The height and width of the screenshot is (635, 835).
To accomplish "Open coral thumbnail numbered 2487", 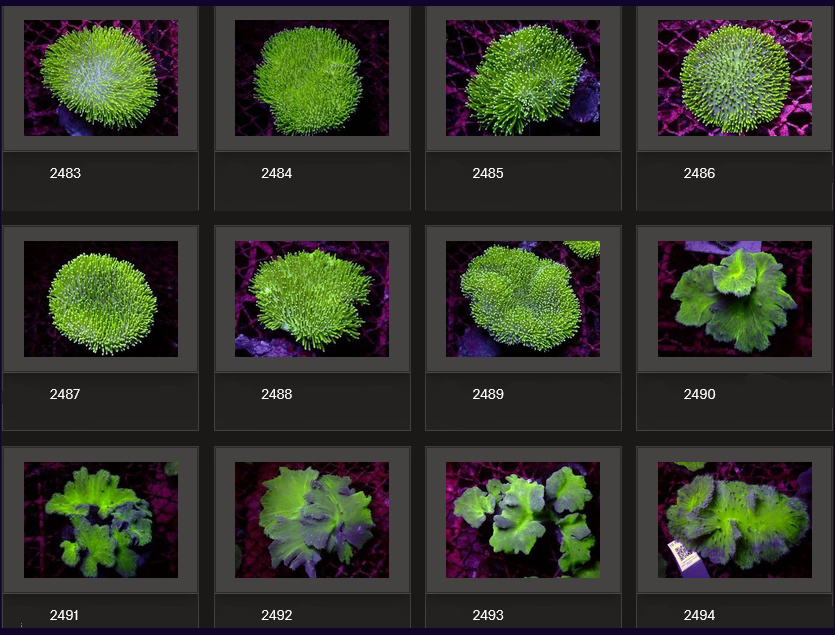I will [x=101, y=299].
